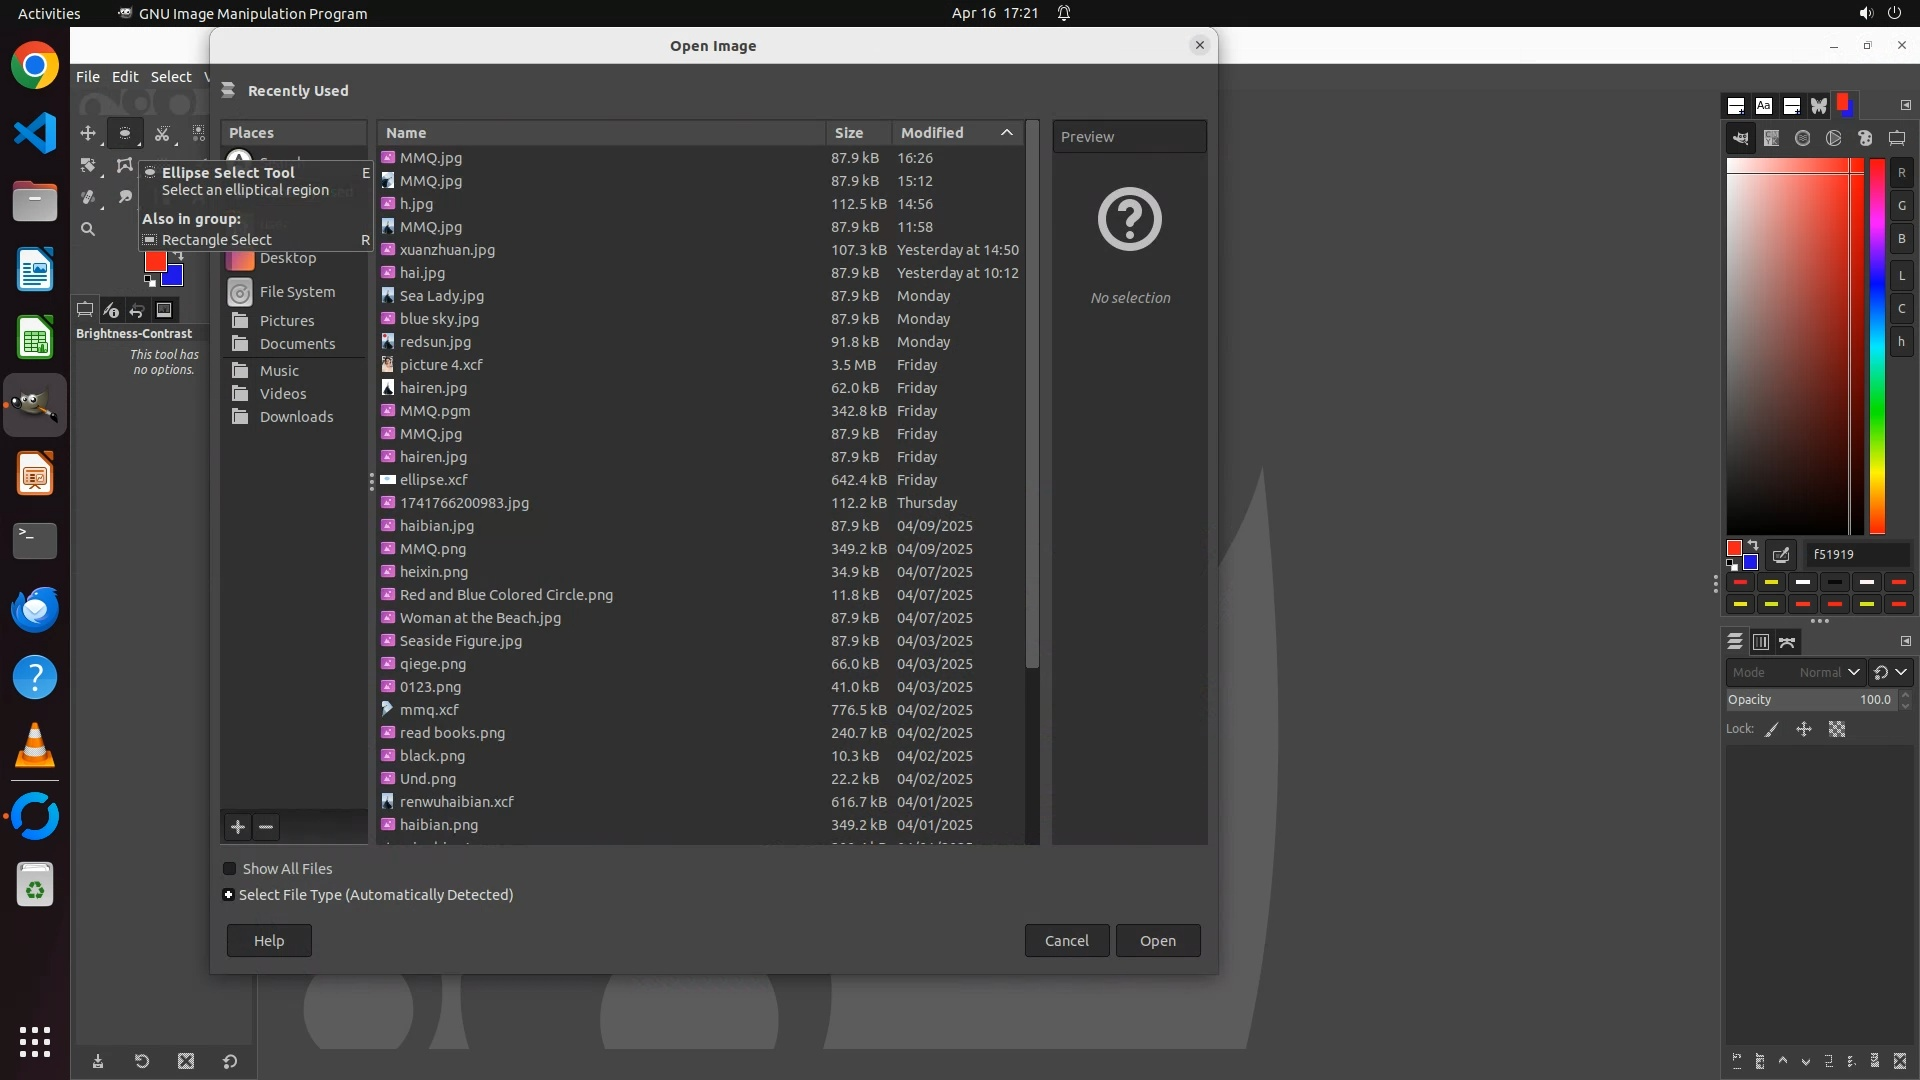
Task: Click the Cancel button
Action: coord(1066,941)
